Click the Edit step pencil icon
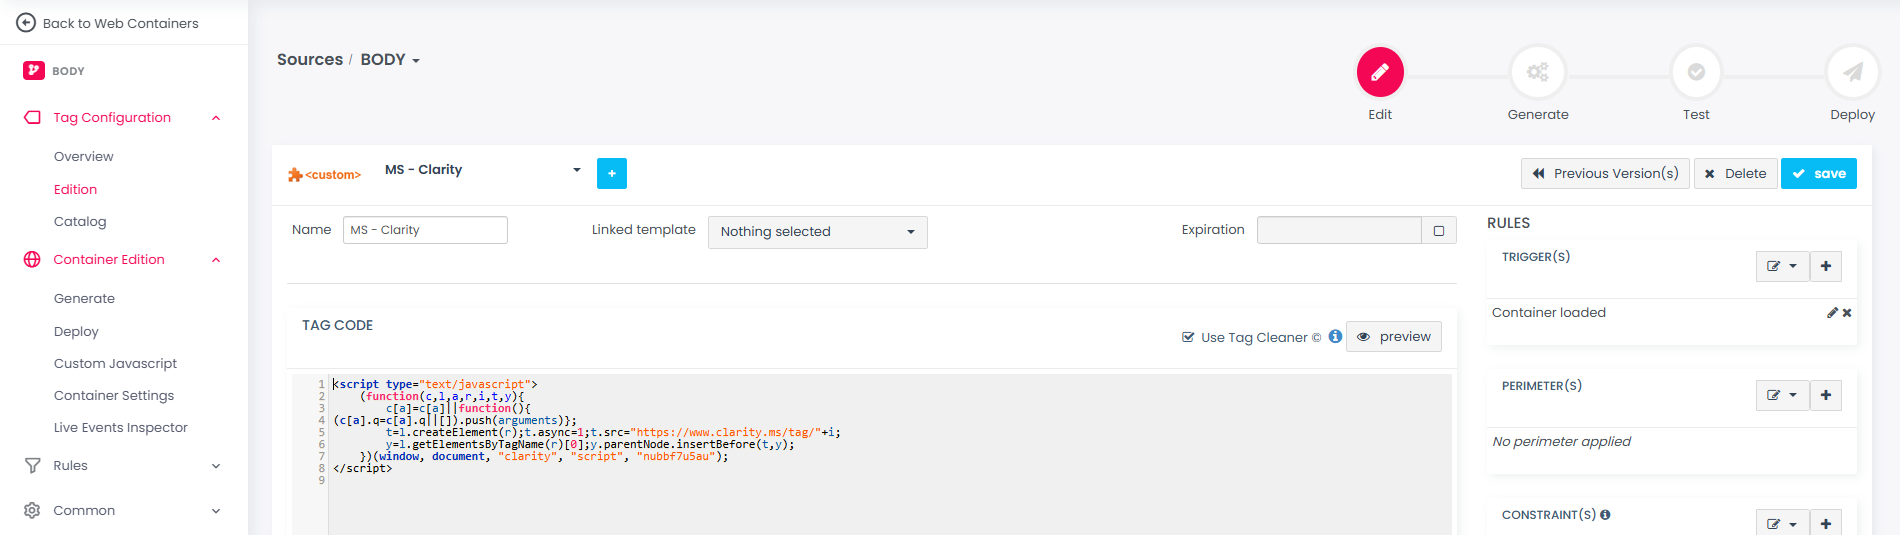The height and width of the screenshot is (535, 1900). [x=1380, y=72]
